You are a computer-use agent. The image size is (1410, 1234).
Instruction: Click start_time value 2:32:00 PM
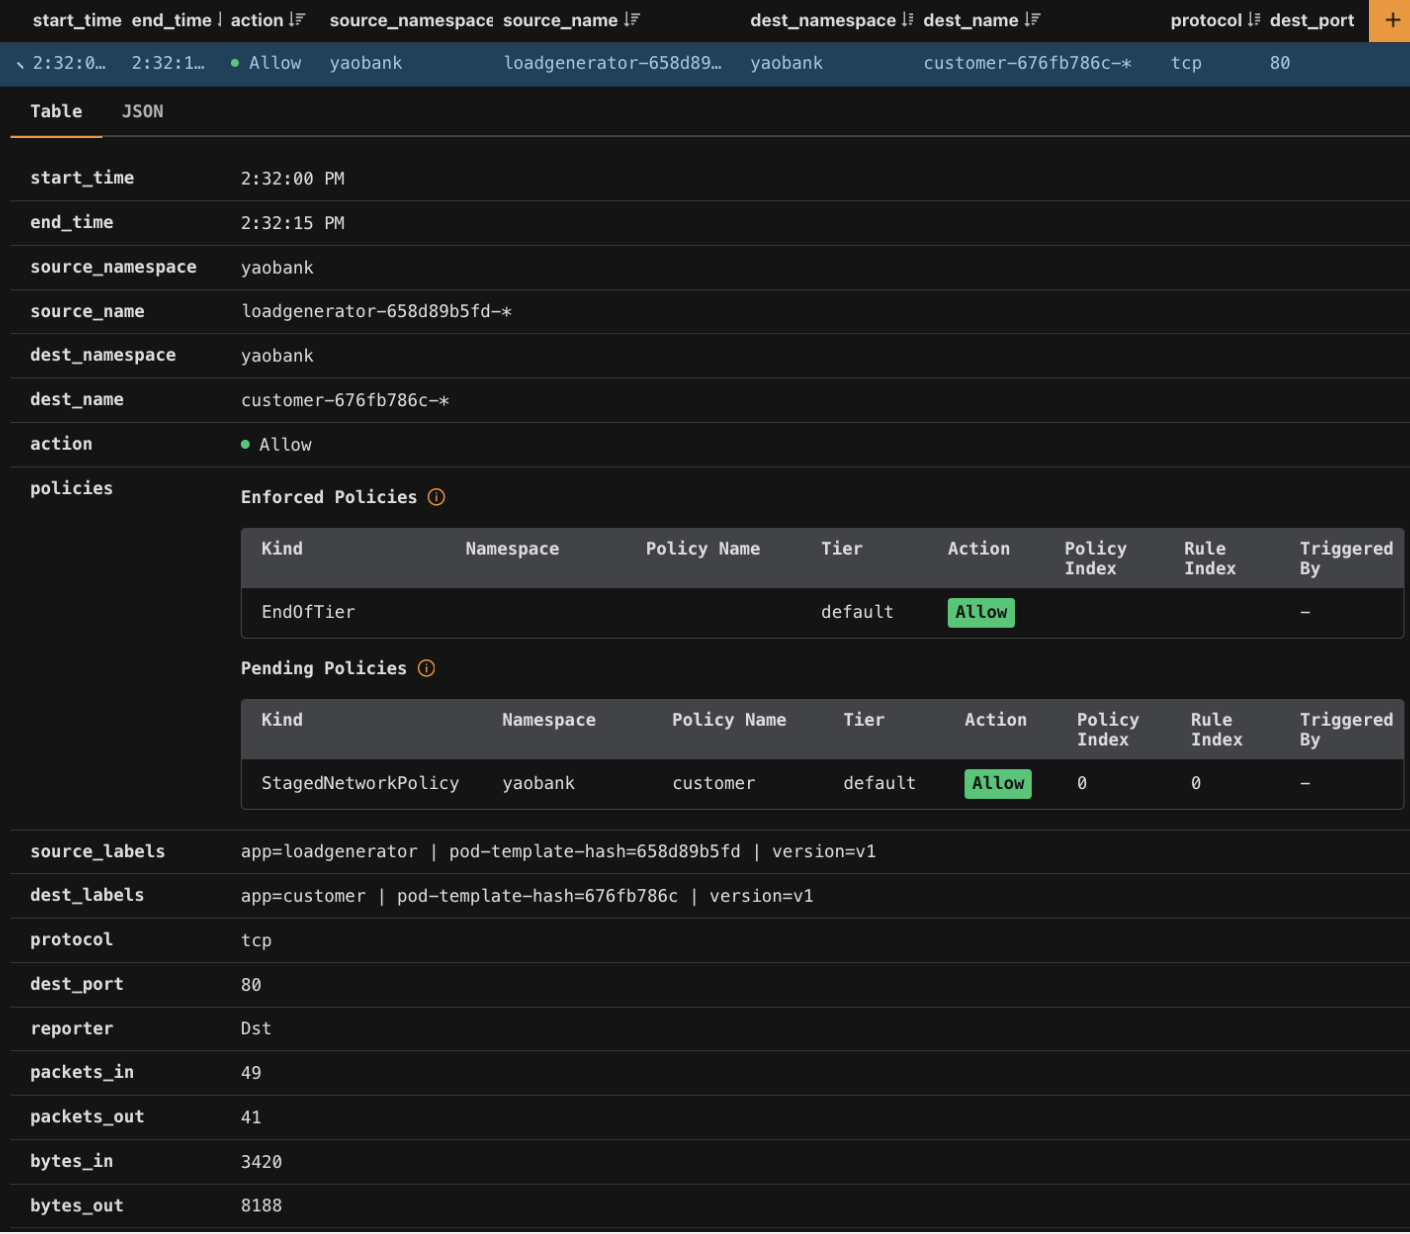point(292,179)
